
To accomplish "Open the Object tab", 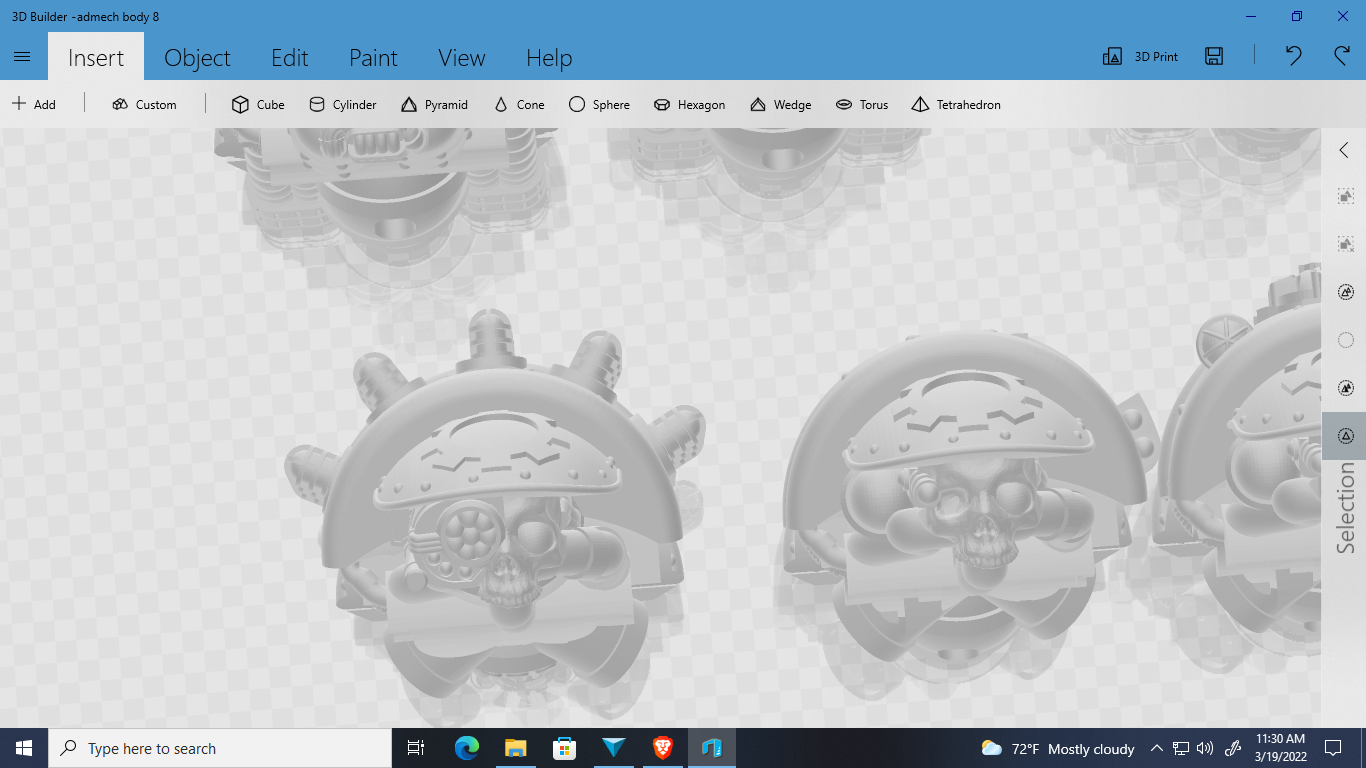I will click(197, 58).
